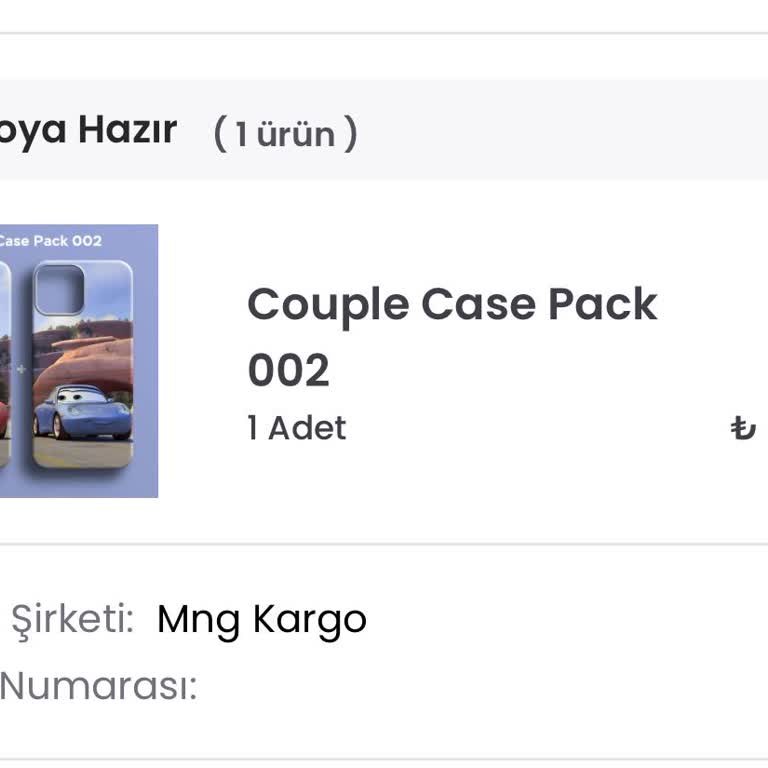Click the blank area beside "Numarası:"
Image resolution: width=768 pixels, height=768 pixels.
click(482, 686)
